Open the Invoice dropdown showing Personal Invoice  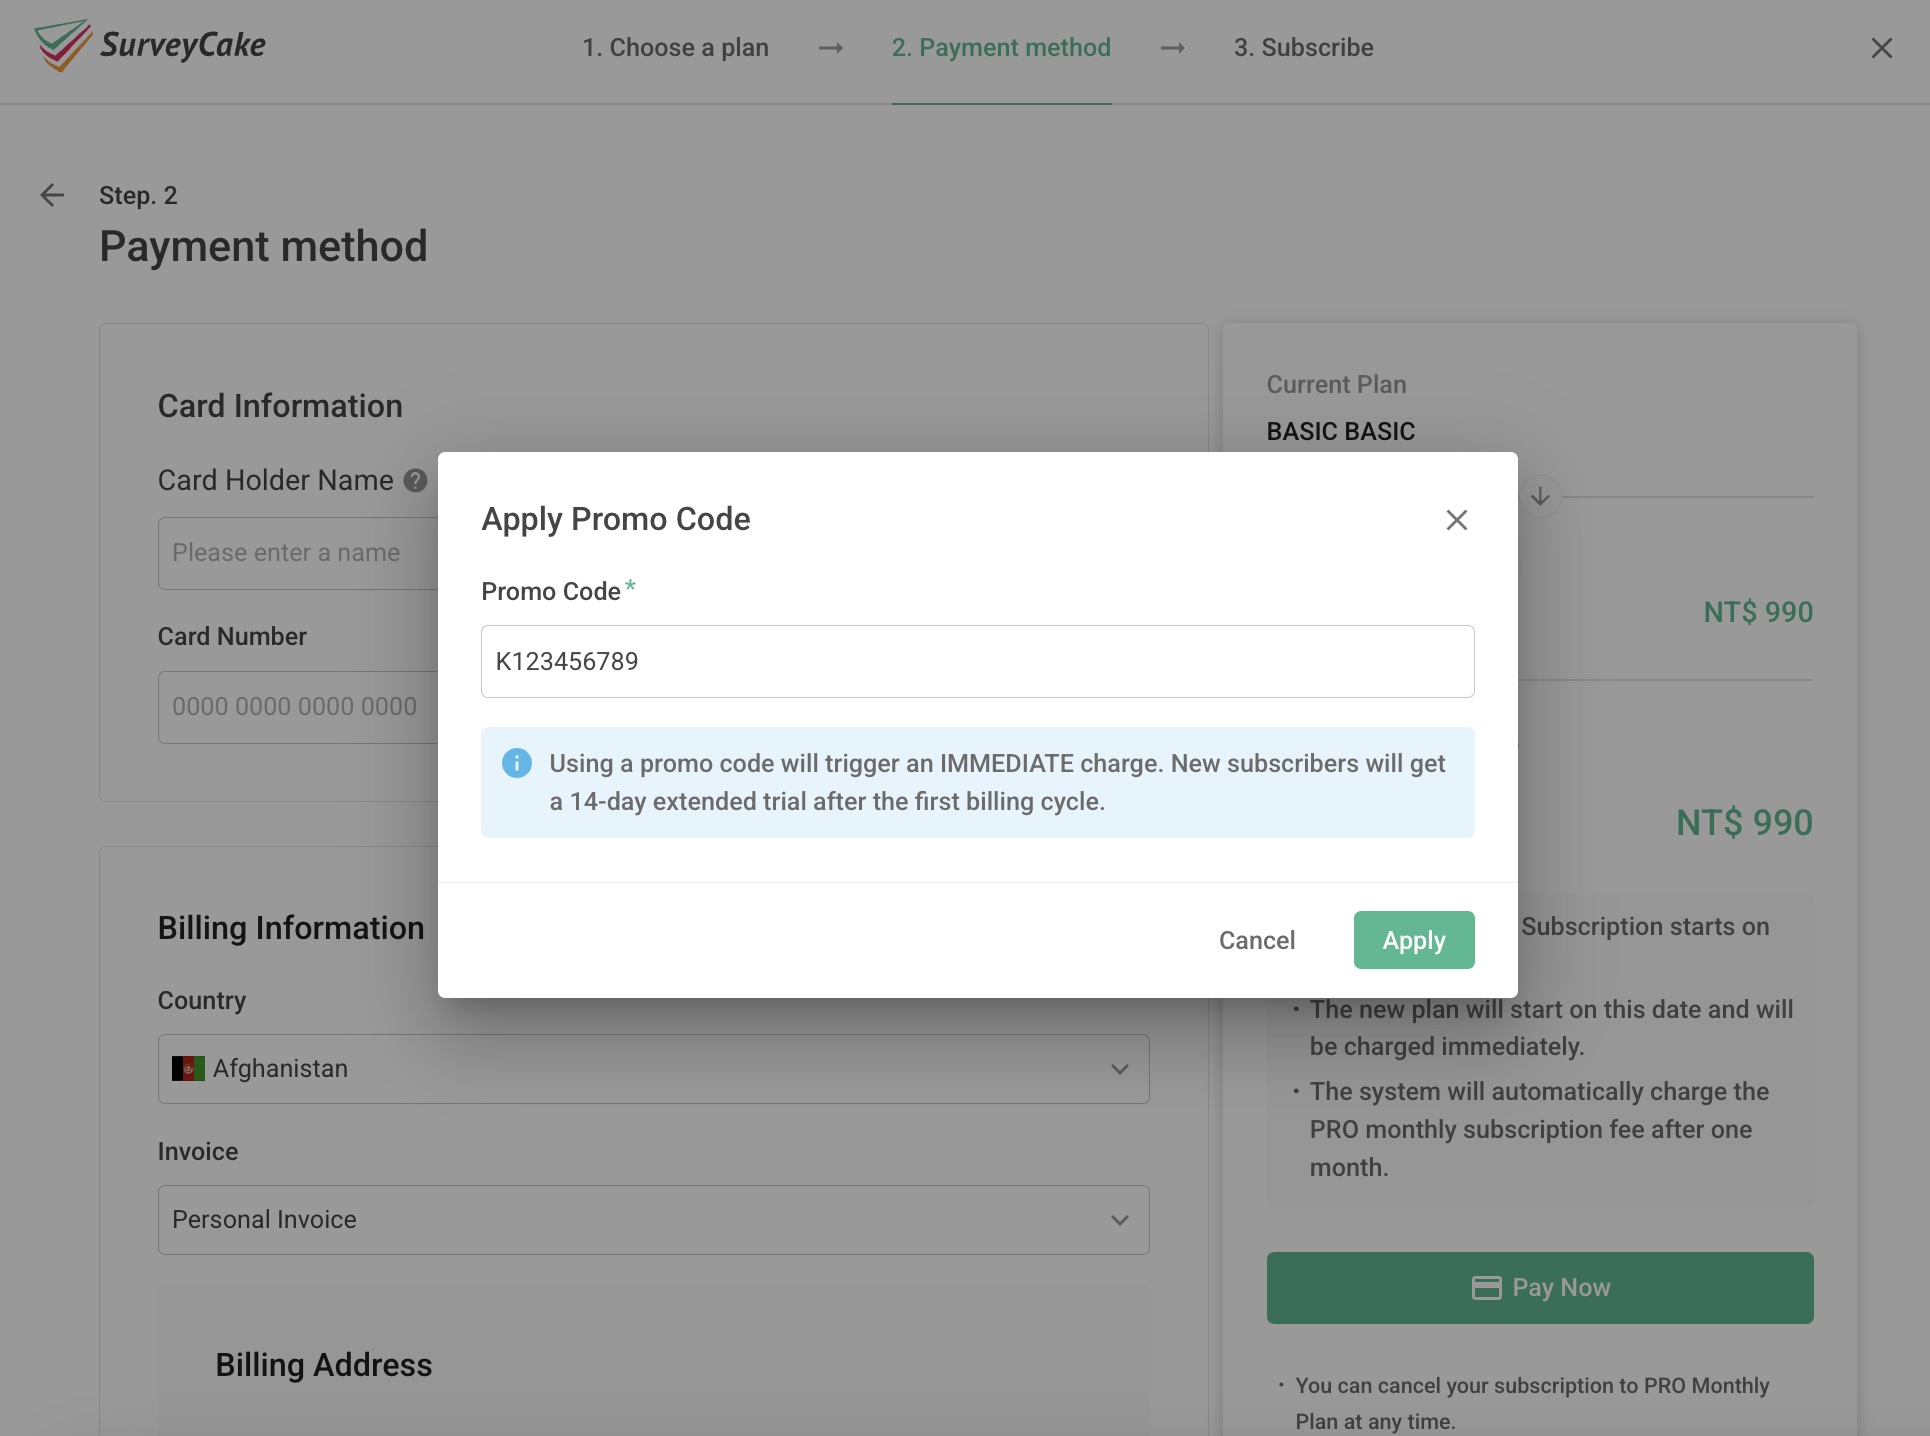point(652,1219)
